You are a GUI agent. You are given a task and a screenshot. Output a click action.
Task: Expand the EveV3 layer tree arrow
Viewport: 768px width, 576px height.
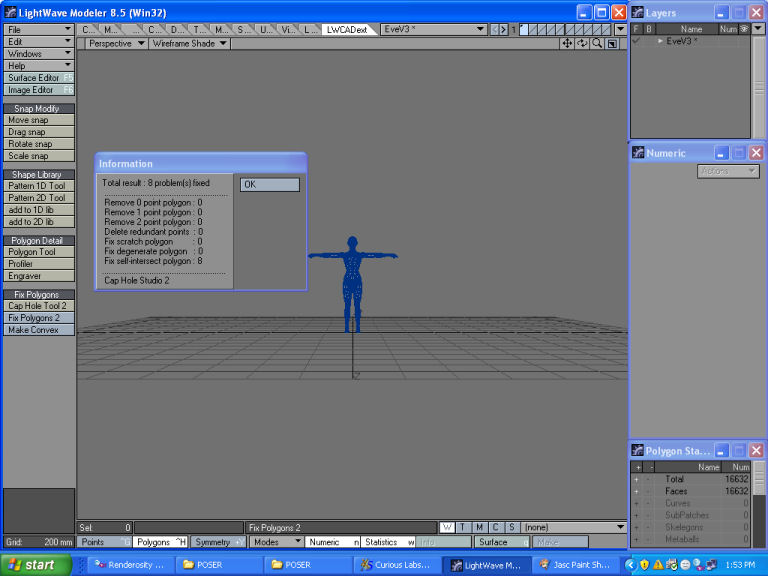coord(660,41)
